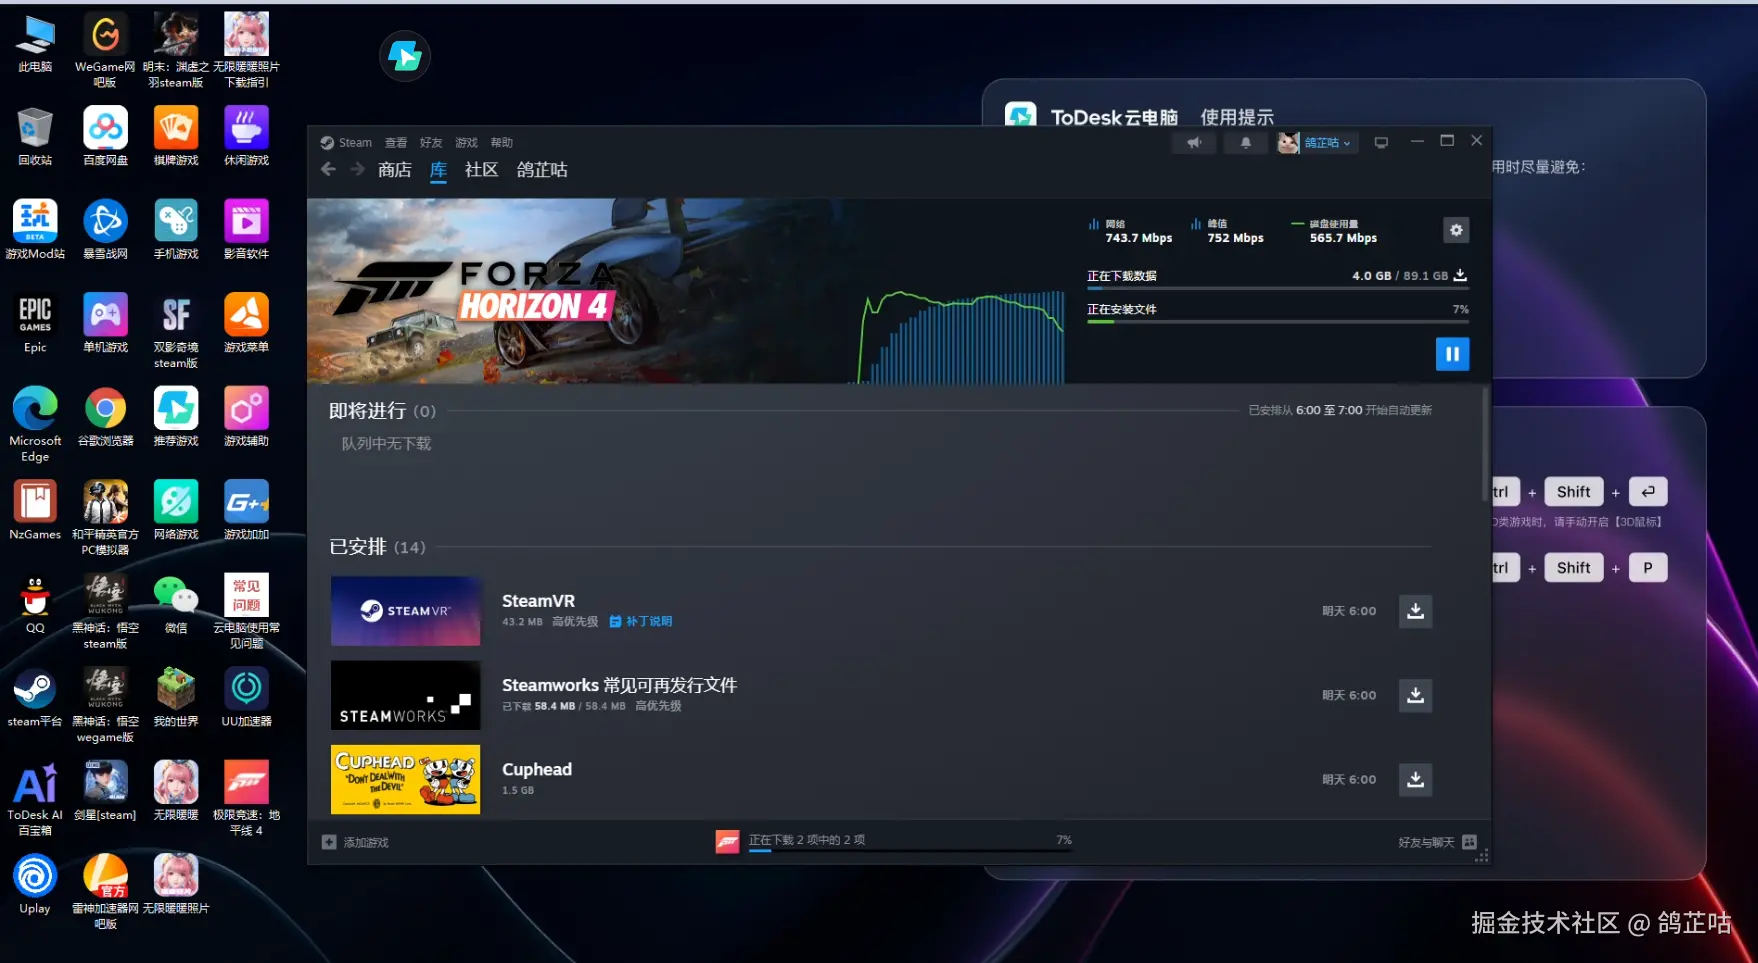Open QQ desktop icon

click(x=35, y=604)
